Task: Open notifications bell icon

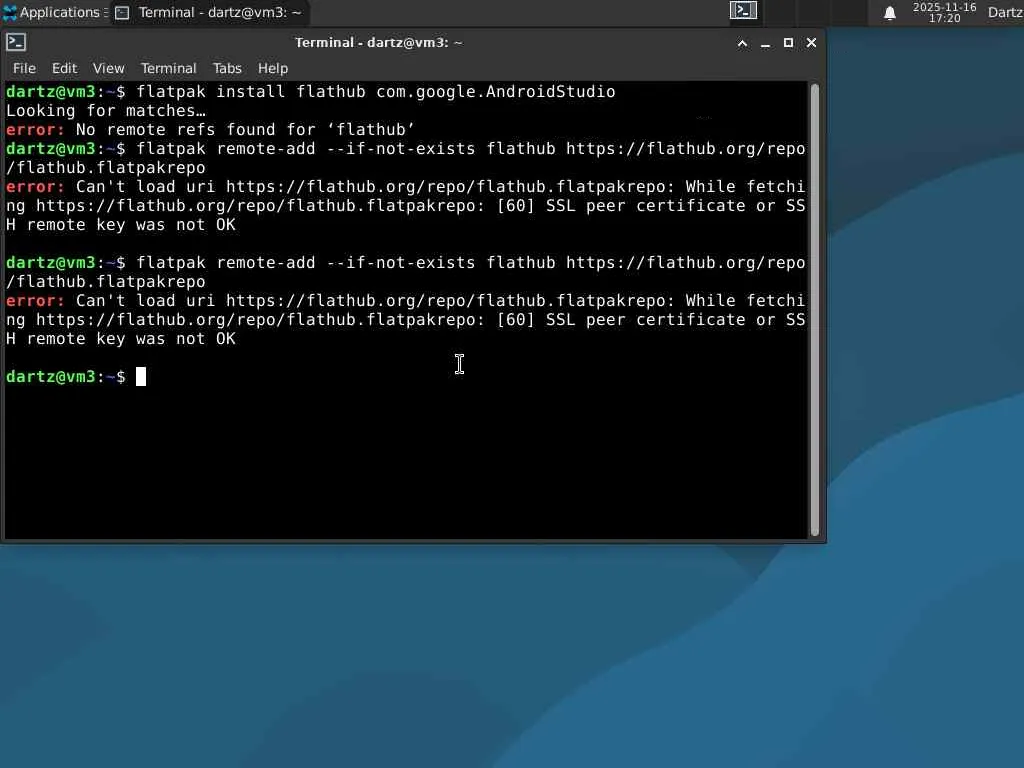Action: [x=889, y=13]
